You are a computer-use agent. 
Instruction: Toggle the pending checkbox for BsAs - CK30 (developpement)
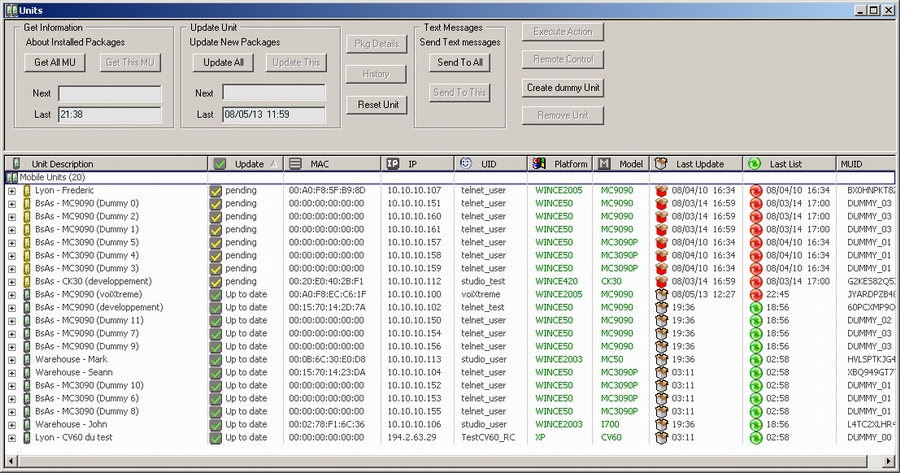coord(215,281)
